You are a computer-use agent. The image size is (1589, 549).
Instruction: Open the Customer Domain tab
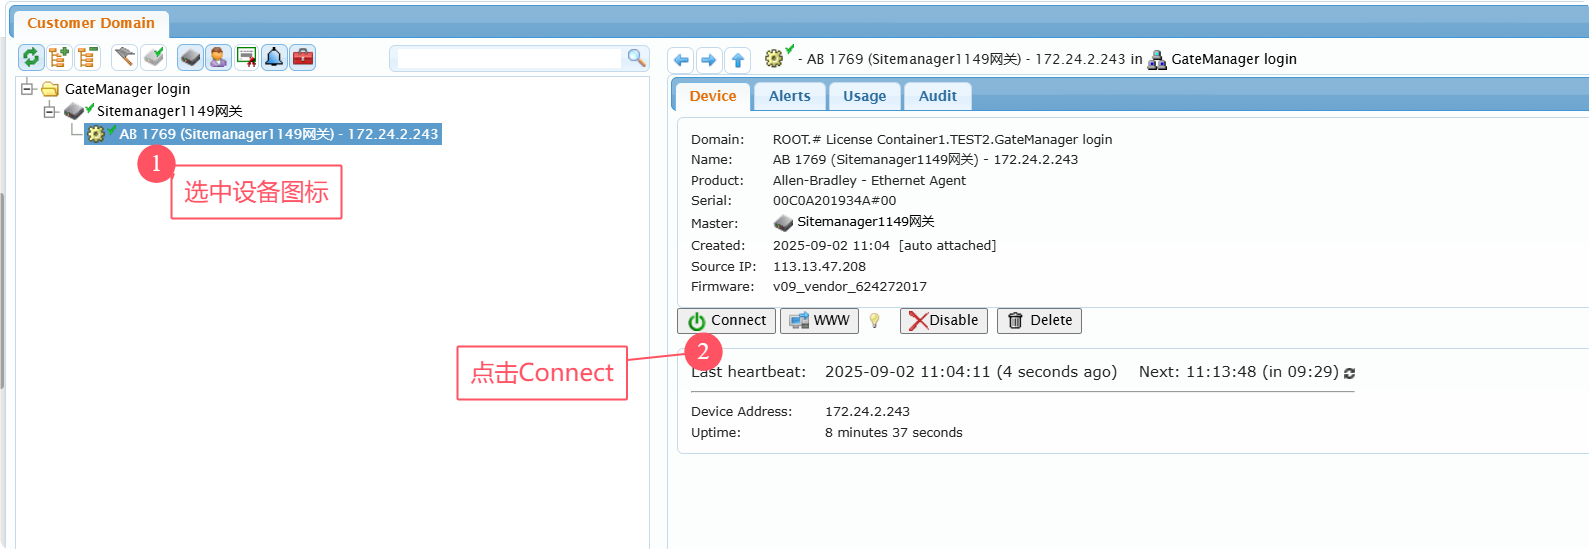tap(91, 23)
